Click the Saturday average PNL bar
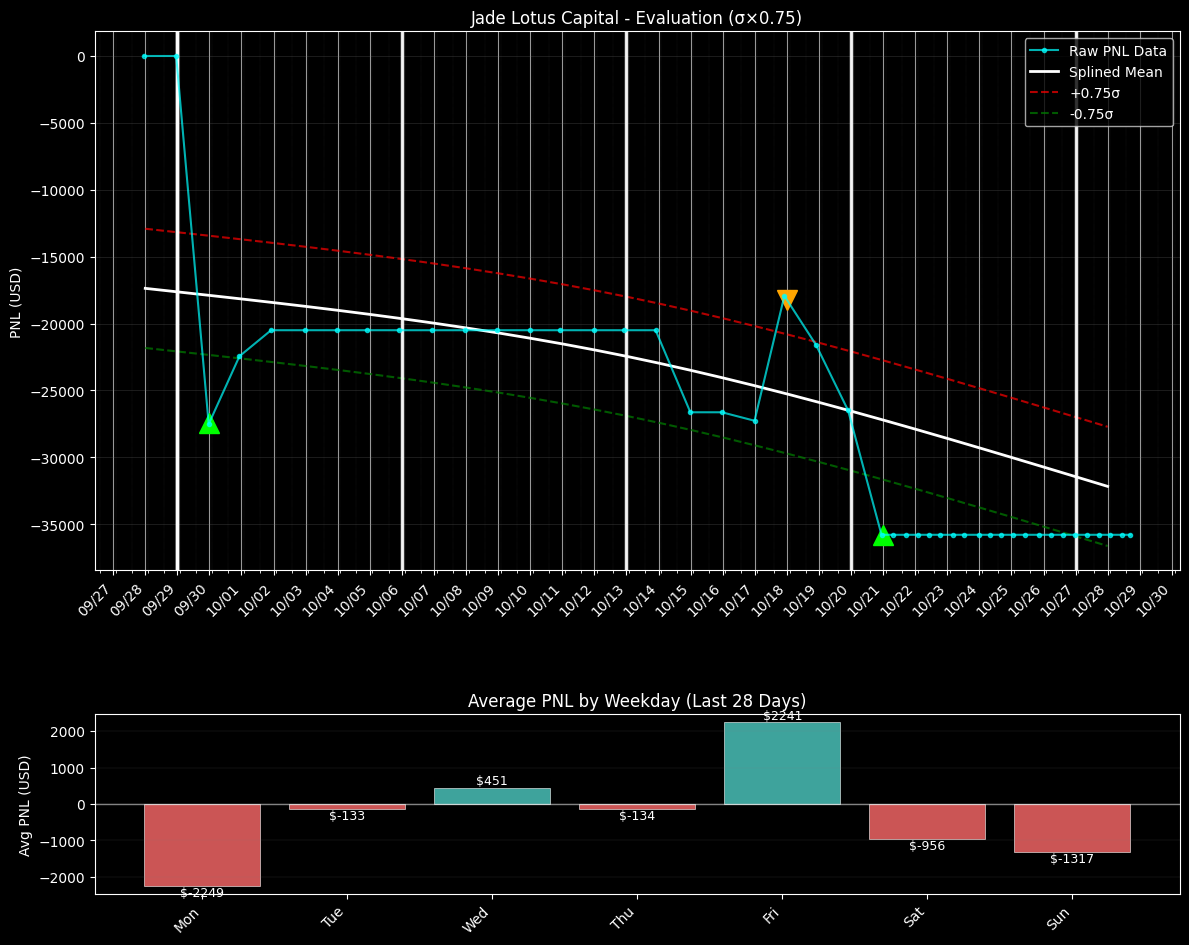Image resolution: width=1189 pixels, height=945 pixels. tap(927, 821)
